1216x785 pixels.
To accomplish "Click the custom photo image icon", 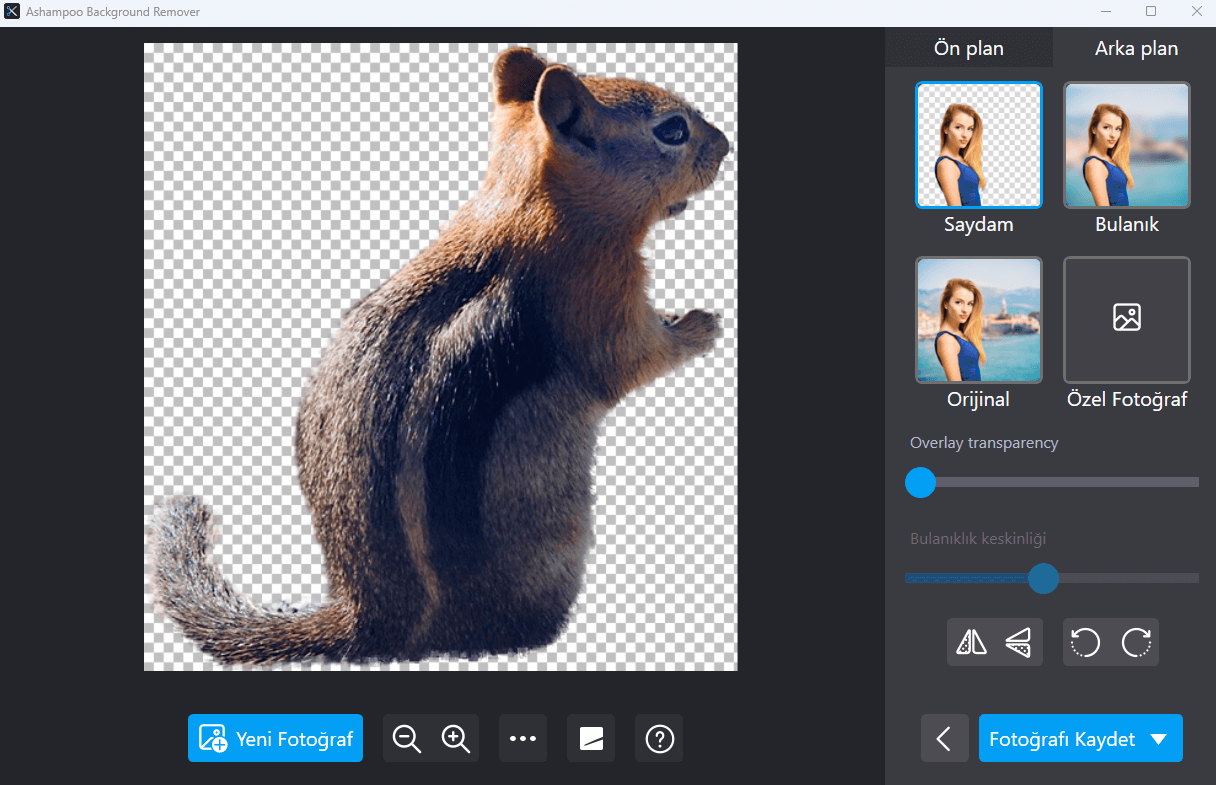I will pos(1127,318).
